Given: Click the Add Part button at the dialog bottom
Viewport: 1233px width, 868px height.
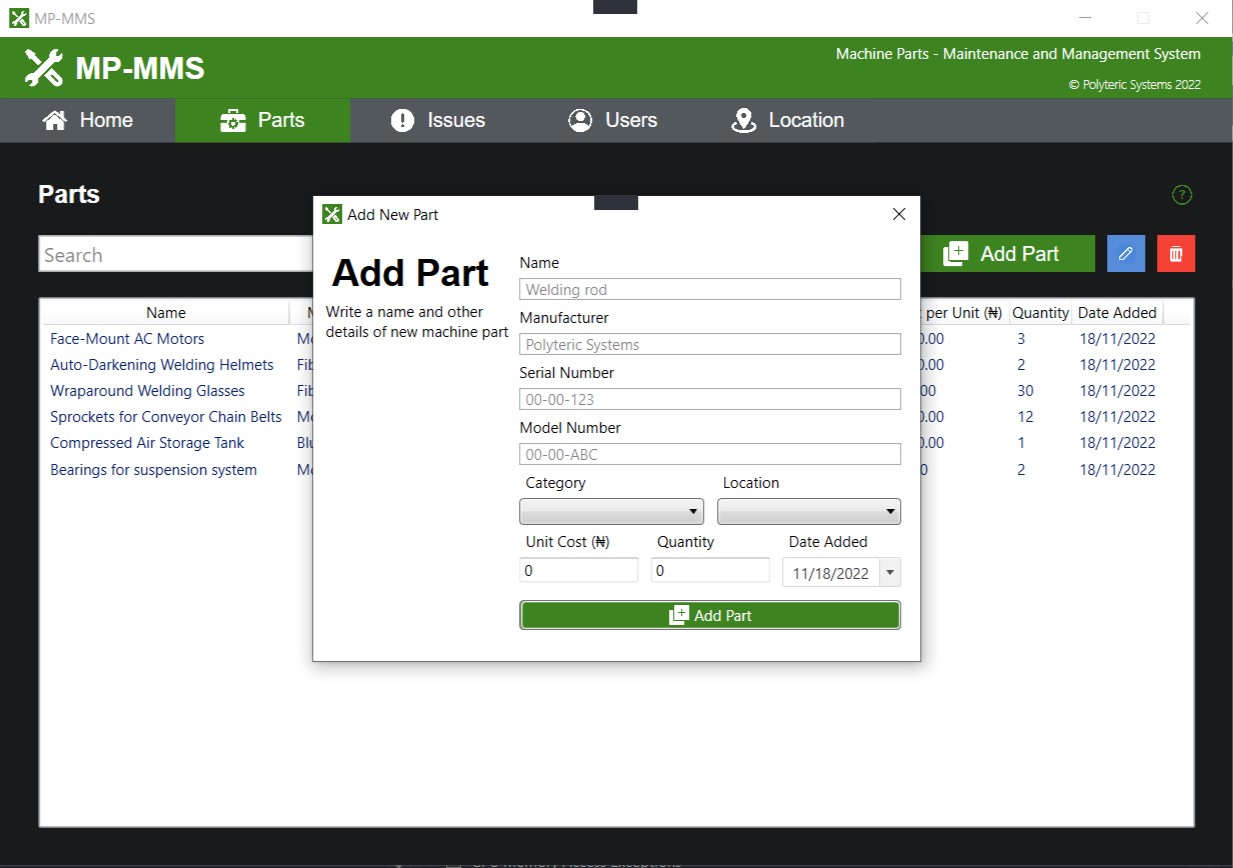Looking at the screenshot, I should [x=709, y=614].
